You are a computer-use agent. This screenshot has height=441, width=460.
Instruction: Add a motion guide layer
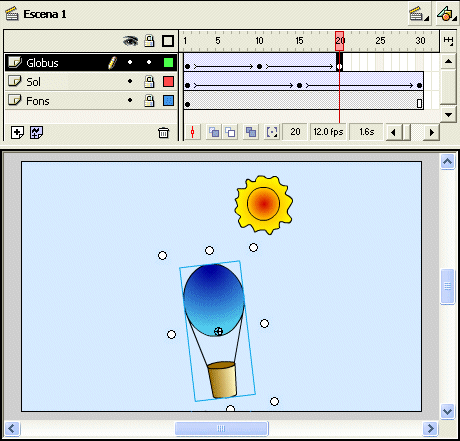(x=36, y=132)
